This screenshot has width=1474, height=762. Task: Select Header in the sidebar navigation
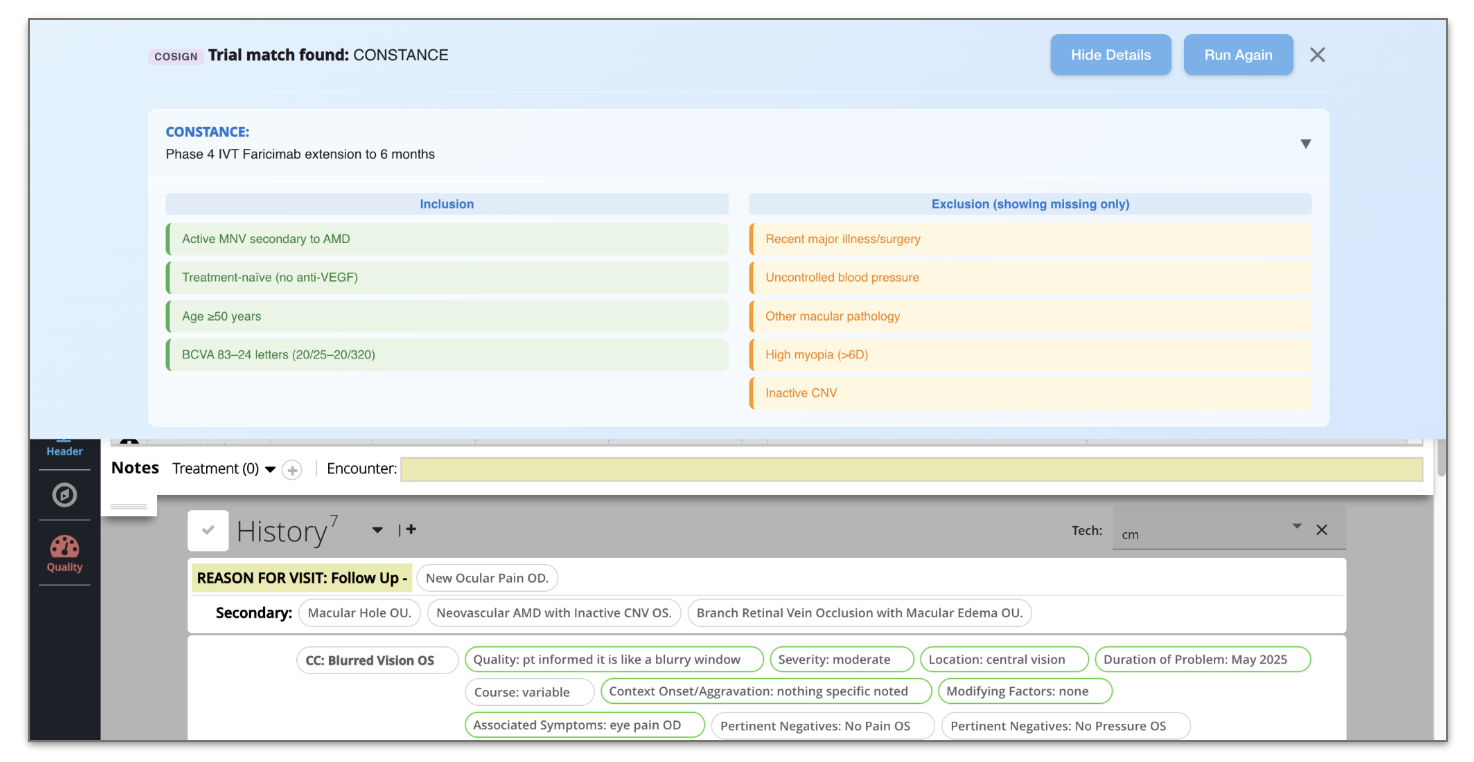click(64, 451)
